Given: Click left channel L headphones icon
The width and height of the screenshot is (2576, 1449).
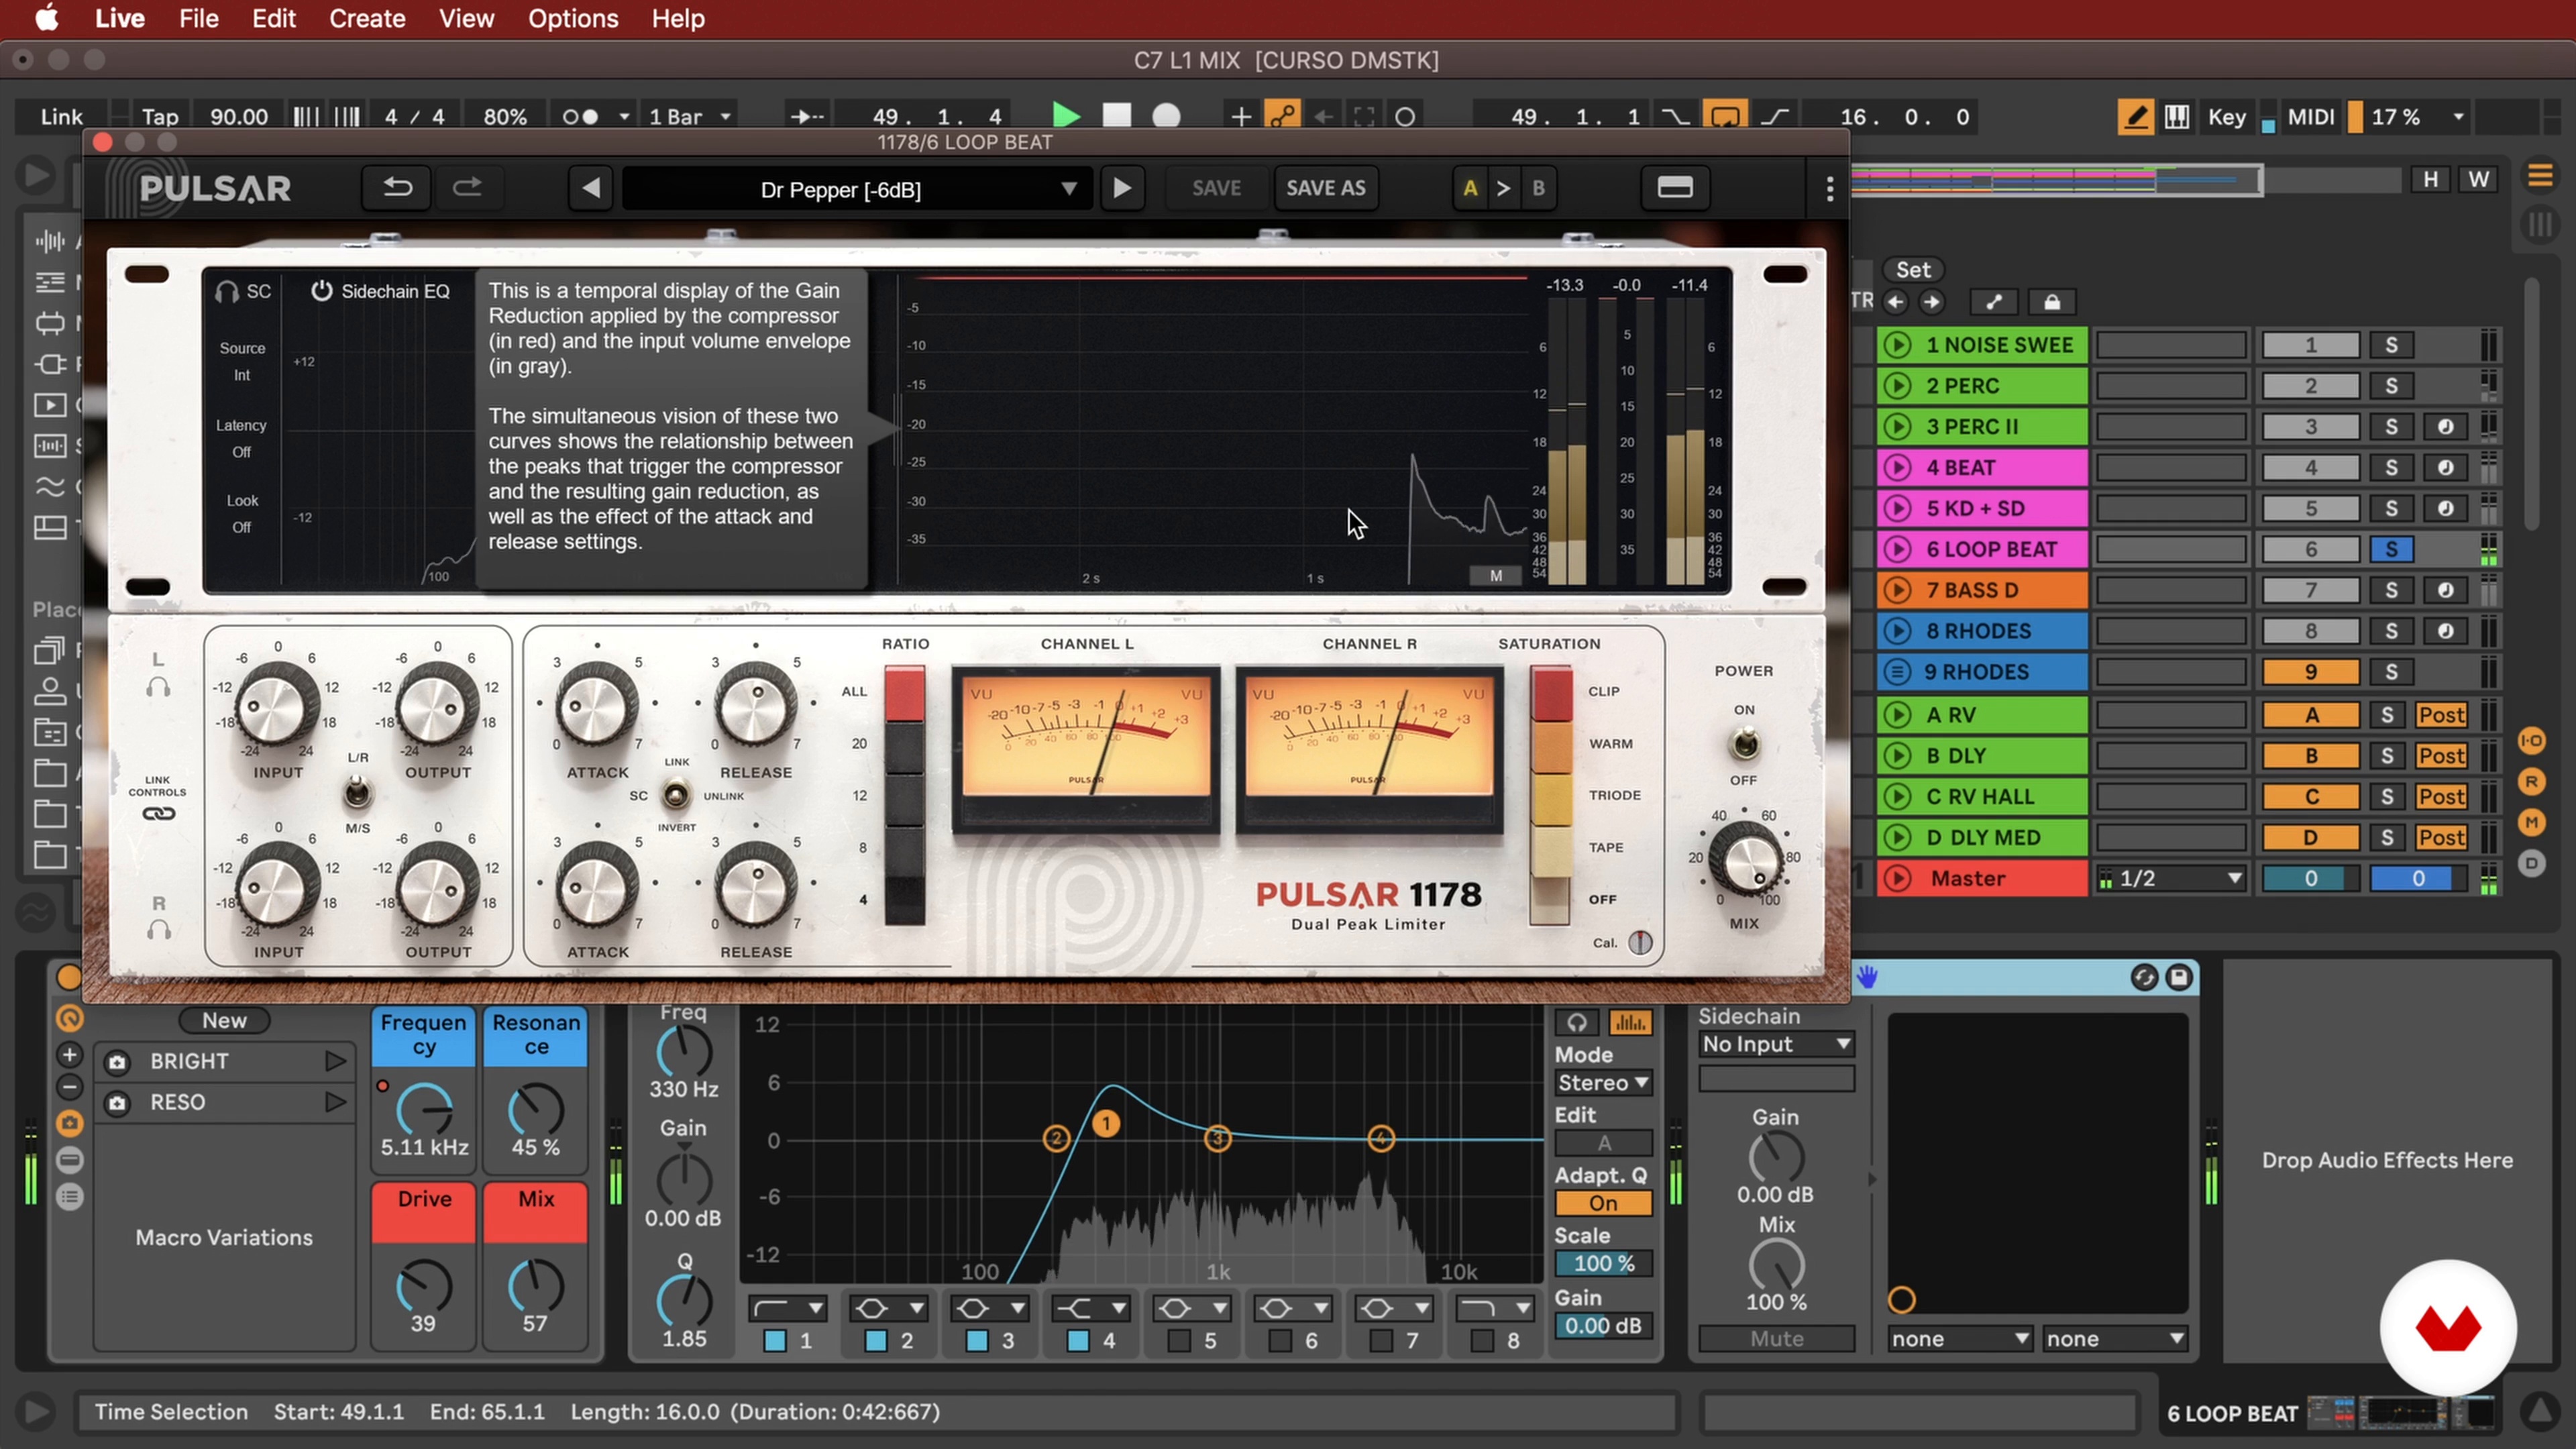Looking at the screenshot, I should pyautogui.click(x=158, y=687).
